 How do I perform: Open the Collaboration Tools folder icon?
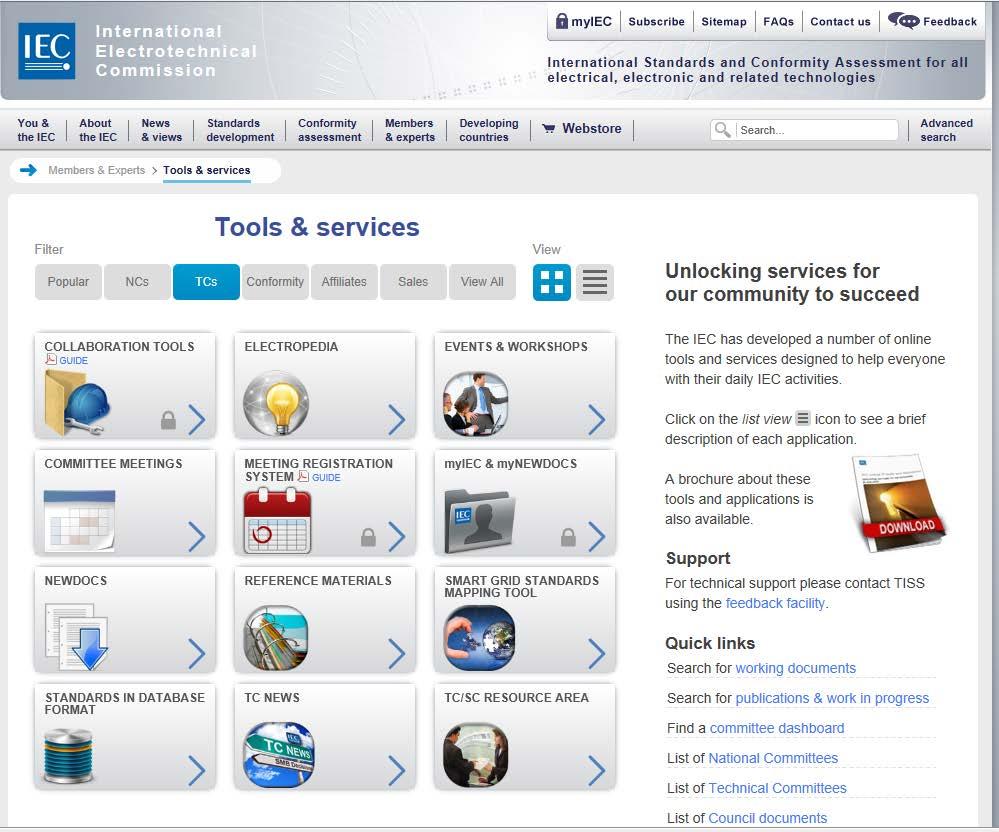[x=77, y=404]
